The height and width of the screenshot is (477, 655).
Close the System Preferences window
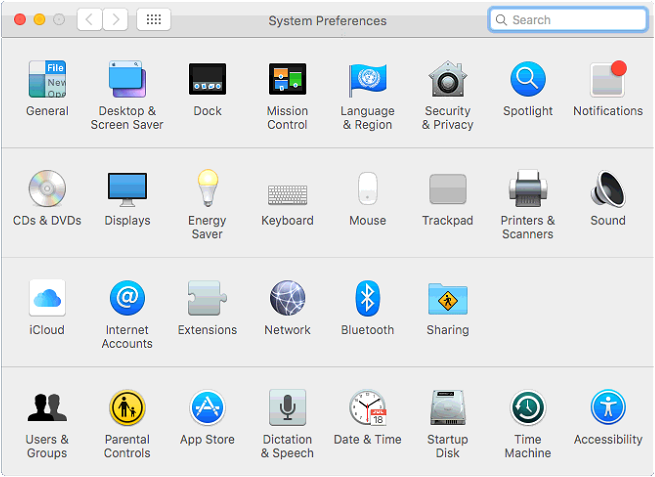coord(20,20)
